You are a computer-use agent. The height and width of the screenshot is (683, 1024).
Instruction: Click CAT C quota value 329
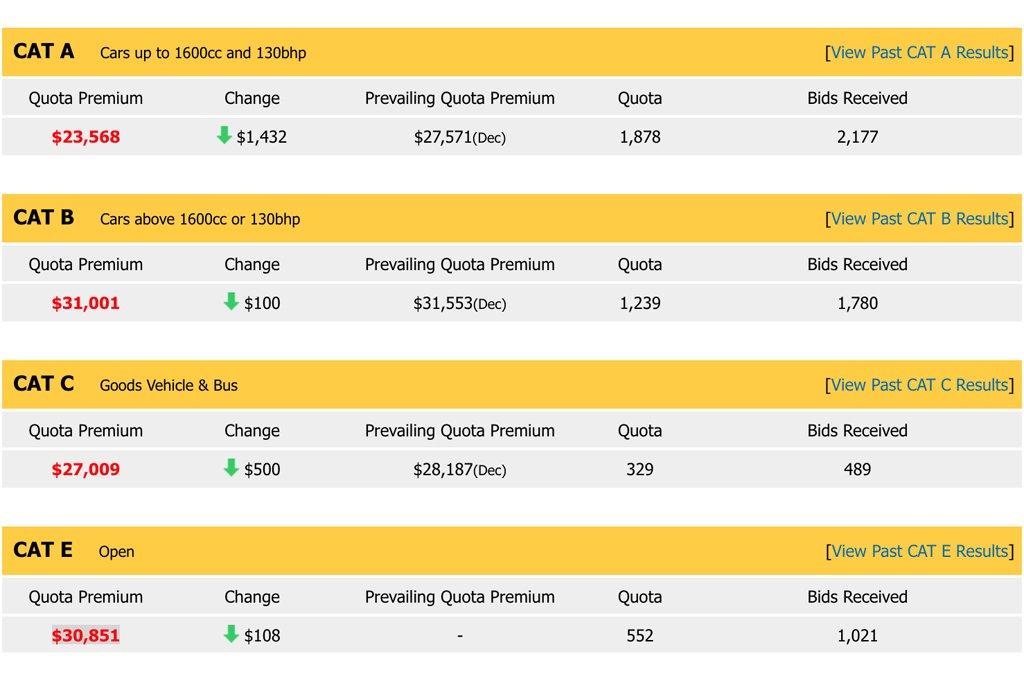pos(640,469)
